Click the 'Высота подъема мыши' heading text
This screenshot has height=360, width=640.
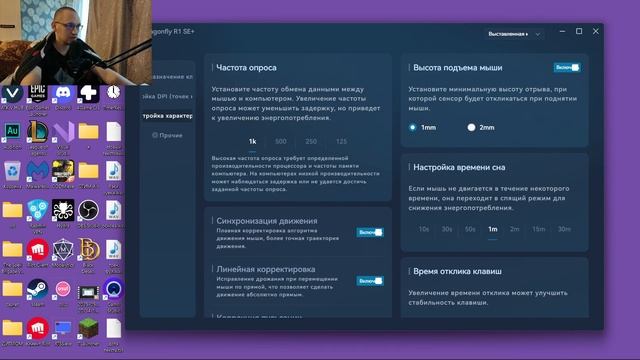pos(458,68)
